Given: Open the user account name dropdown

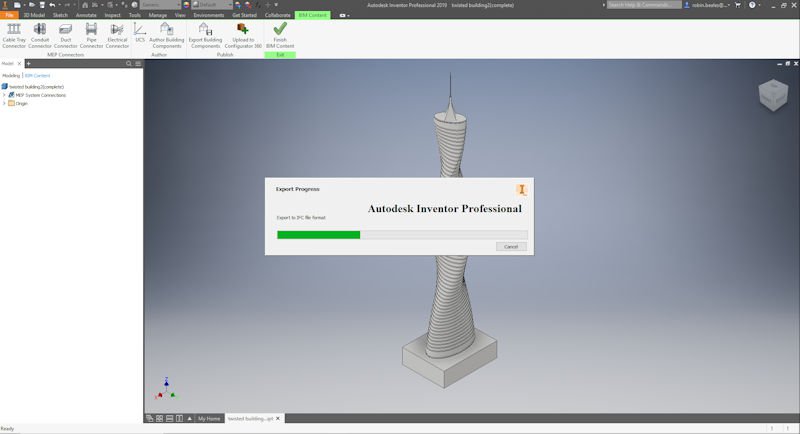Looking at the screenshot, I should 711,5.
